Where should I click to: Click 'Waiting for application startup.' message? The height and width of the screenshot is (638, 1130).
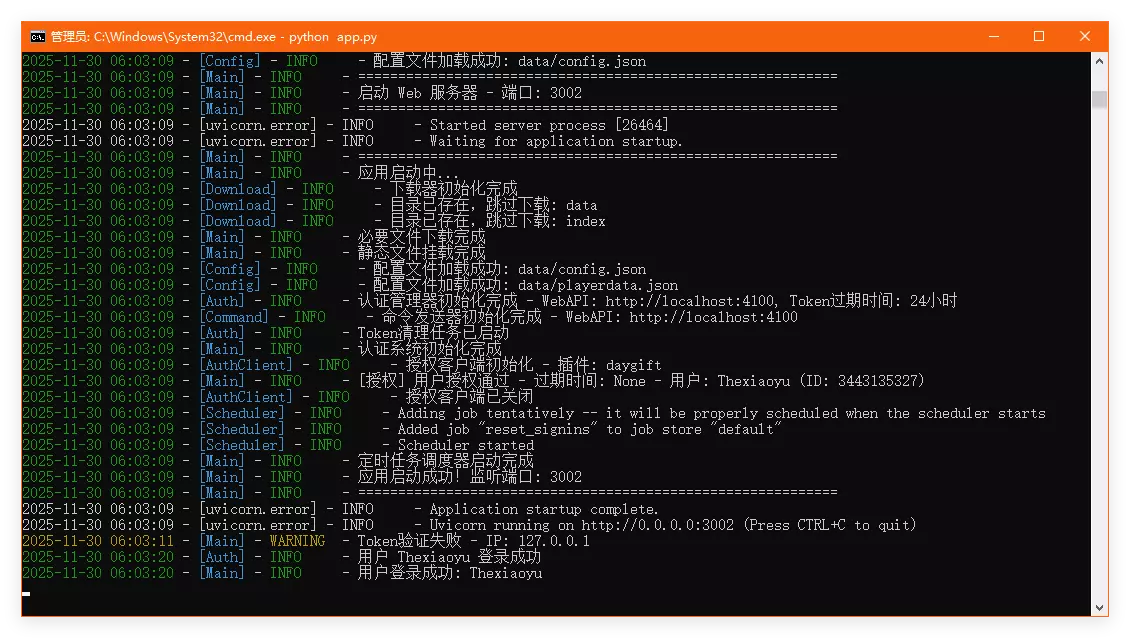556,141
